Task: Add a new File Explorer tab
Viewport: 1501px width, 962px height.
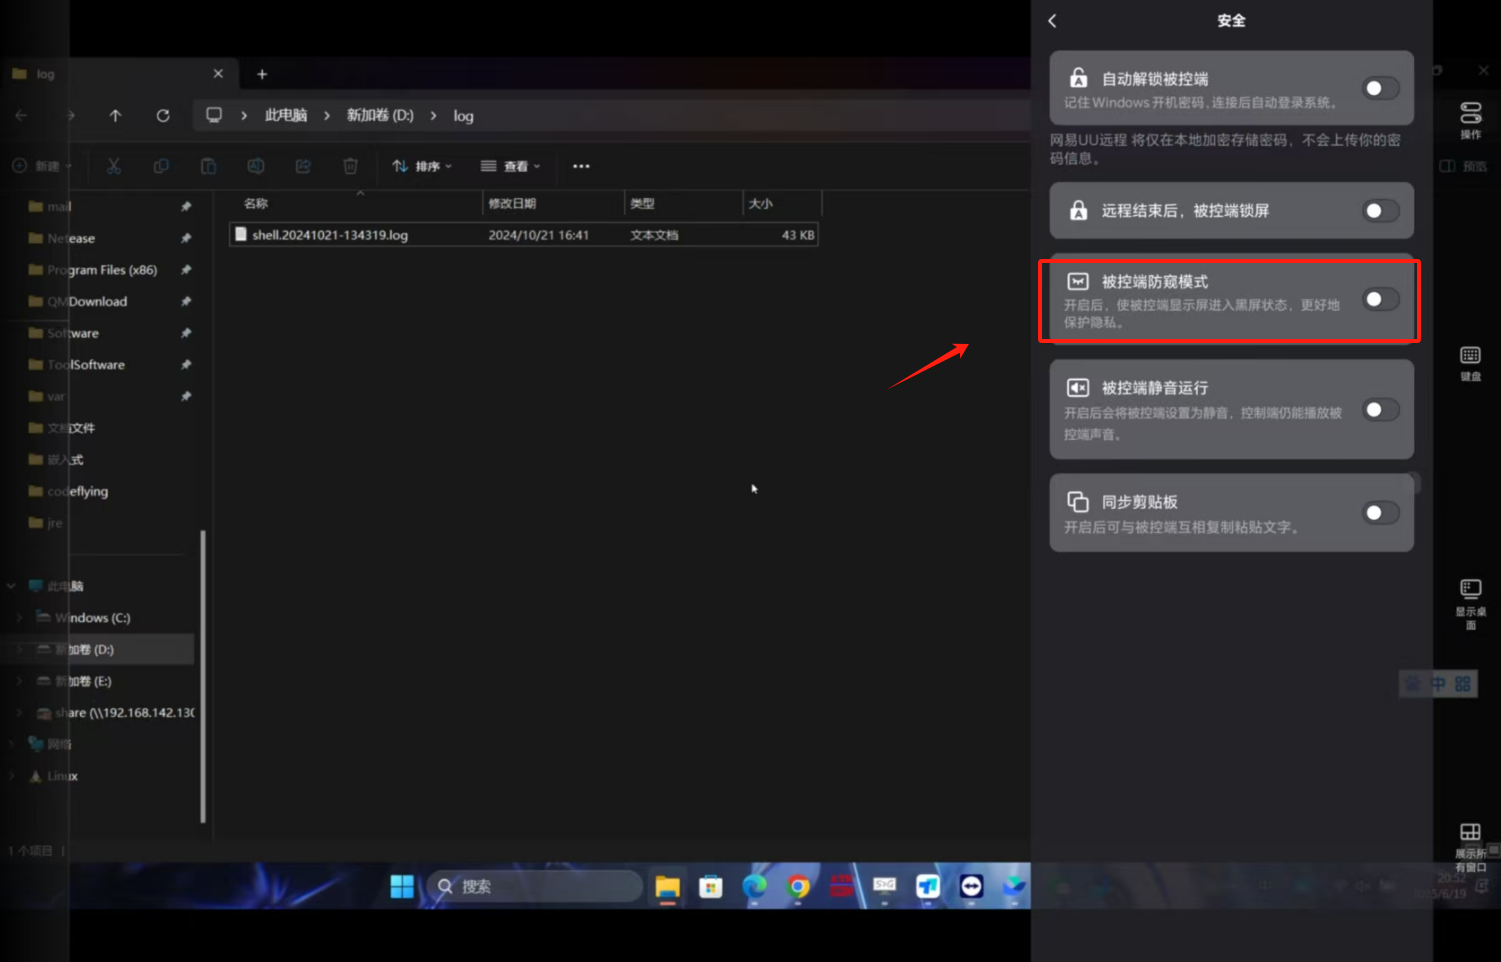Action: 262,74
